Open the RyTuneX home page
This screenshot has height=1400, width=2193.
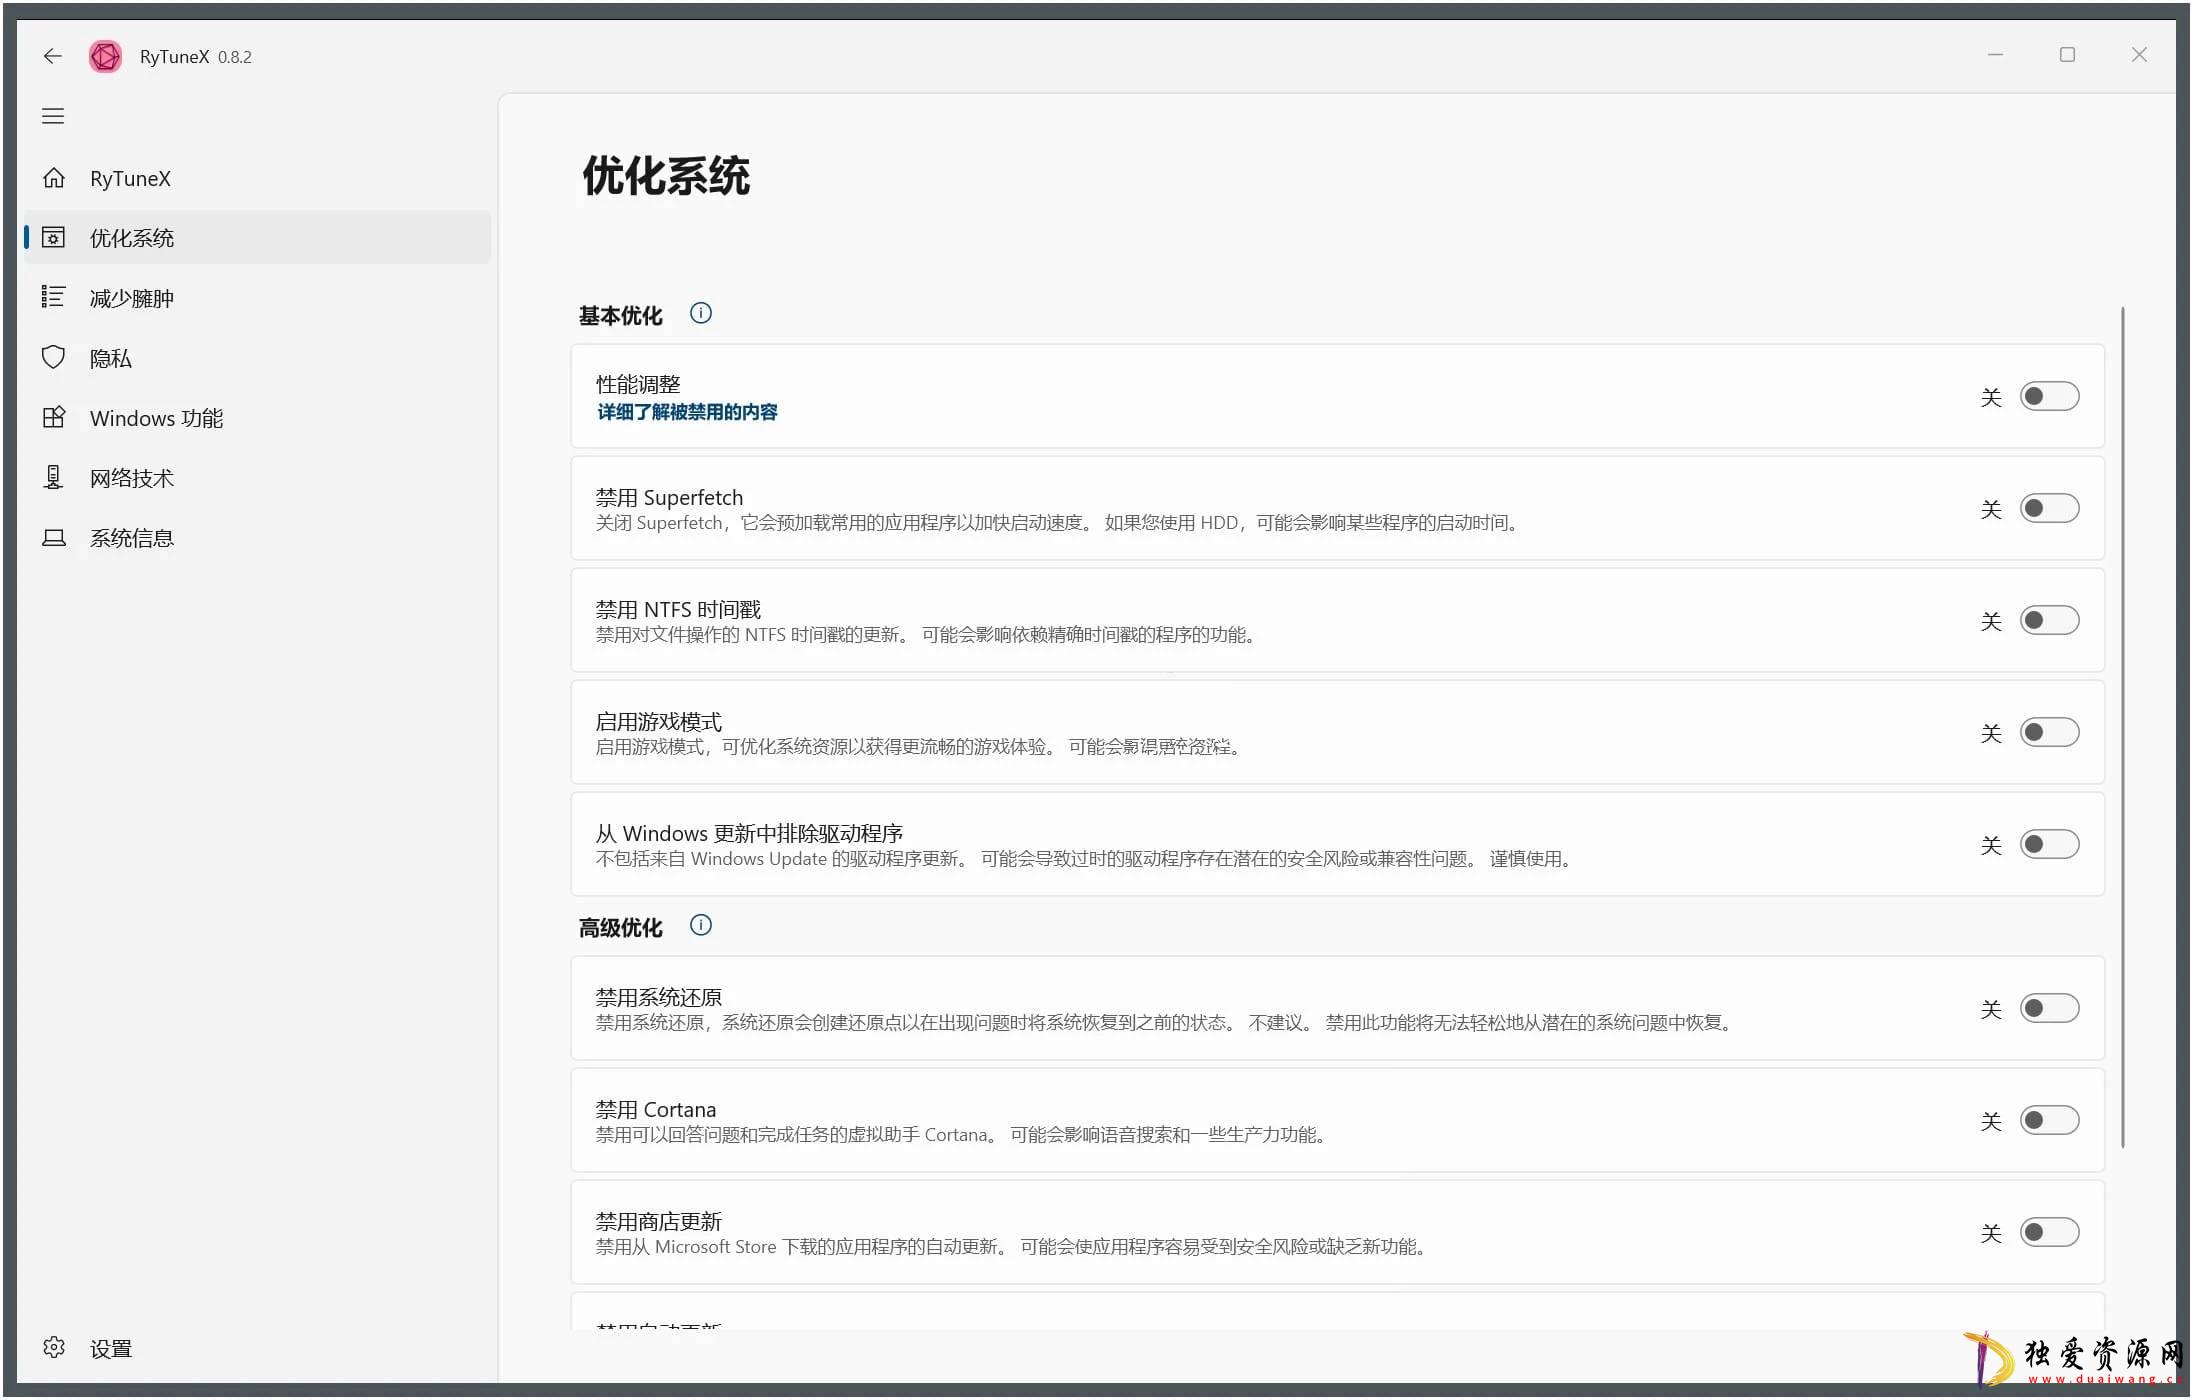click(x=258, y=178)
